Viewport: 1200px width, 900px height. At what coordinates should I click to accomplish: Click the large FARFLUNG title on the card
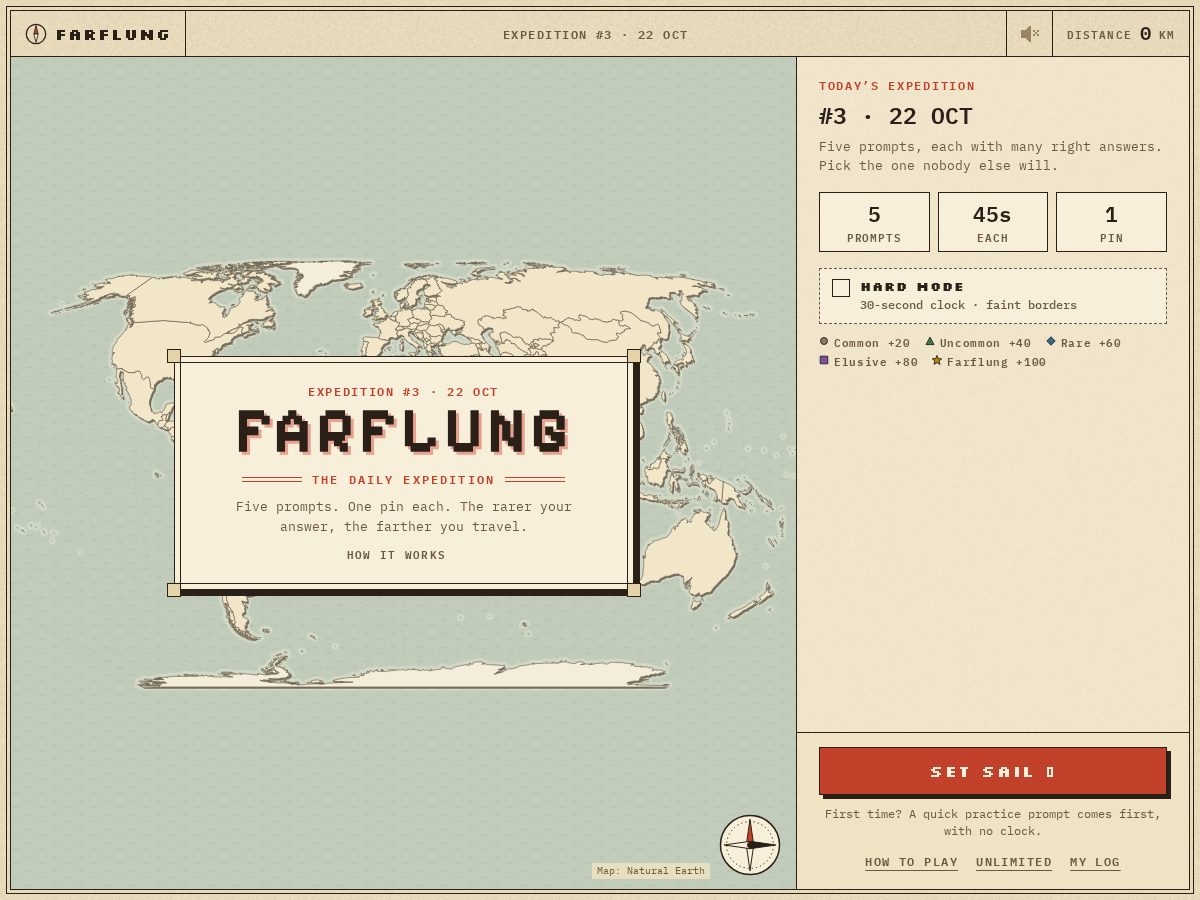coord(404,432)
